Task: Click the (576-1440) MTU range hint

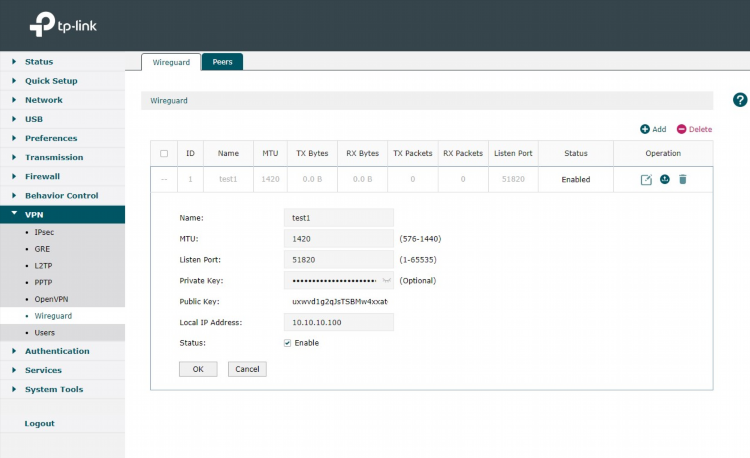Action: 420,239
